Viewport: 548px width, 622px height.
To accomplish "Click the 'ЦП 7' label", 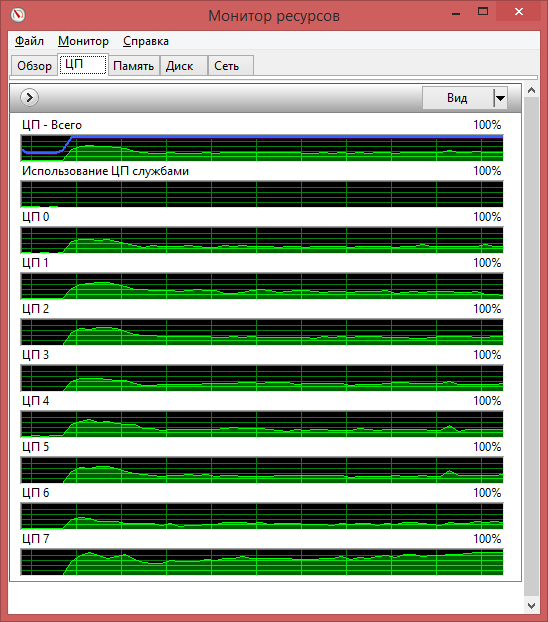I will pos(36,539).
